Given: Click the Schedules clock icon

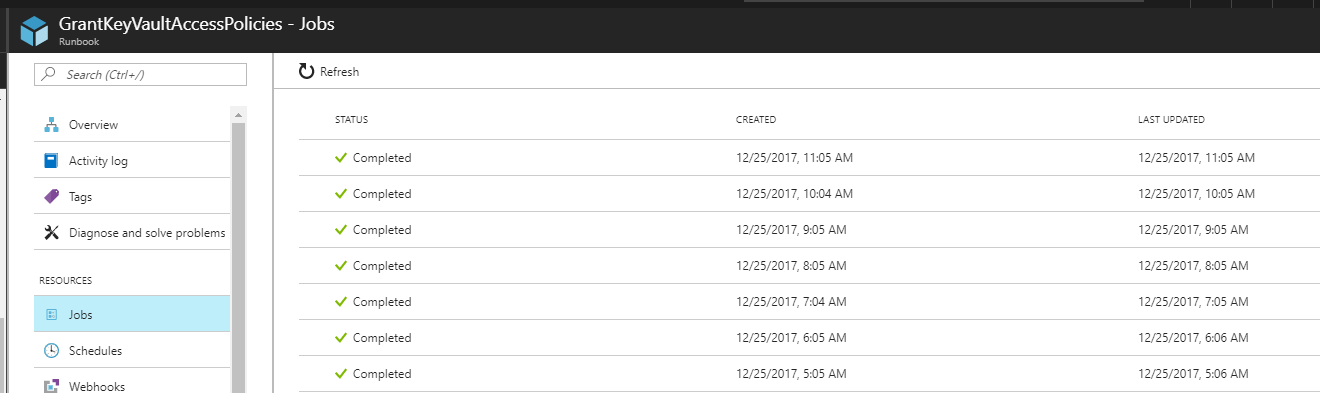Looking at the screenshot, I should [51, 350].
